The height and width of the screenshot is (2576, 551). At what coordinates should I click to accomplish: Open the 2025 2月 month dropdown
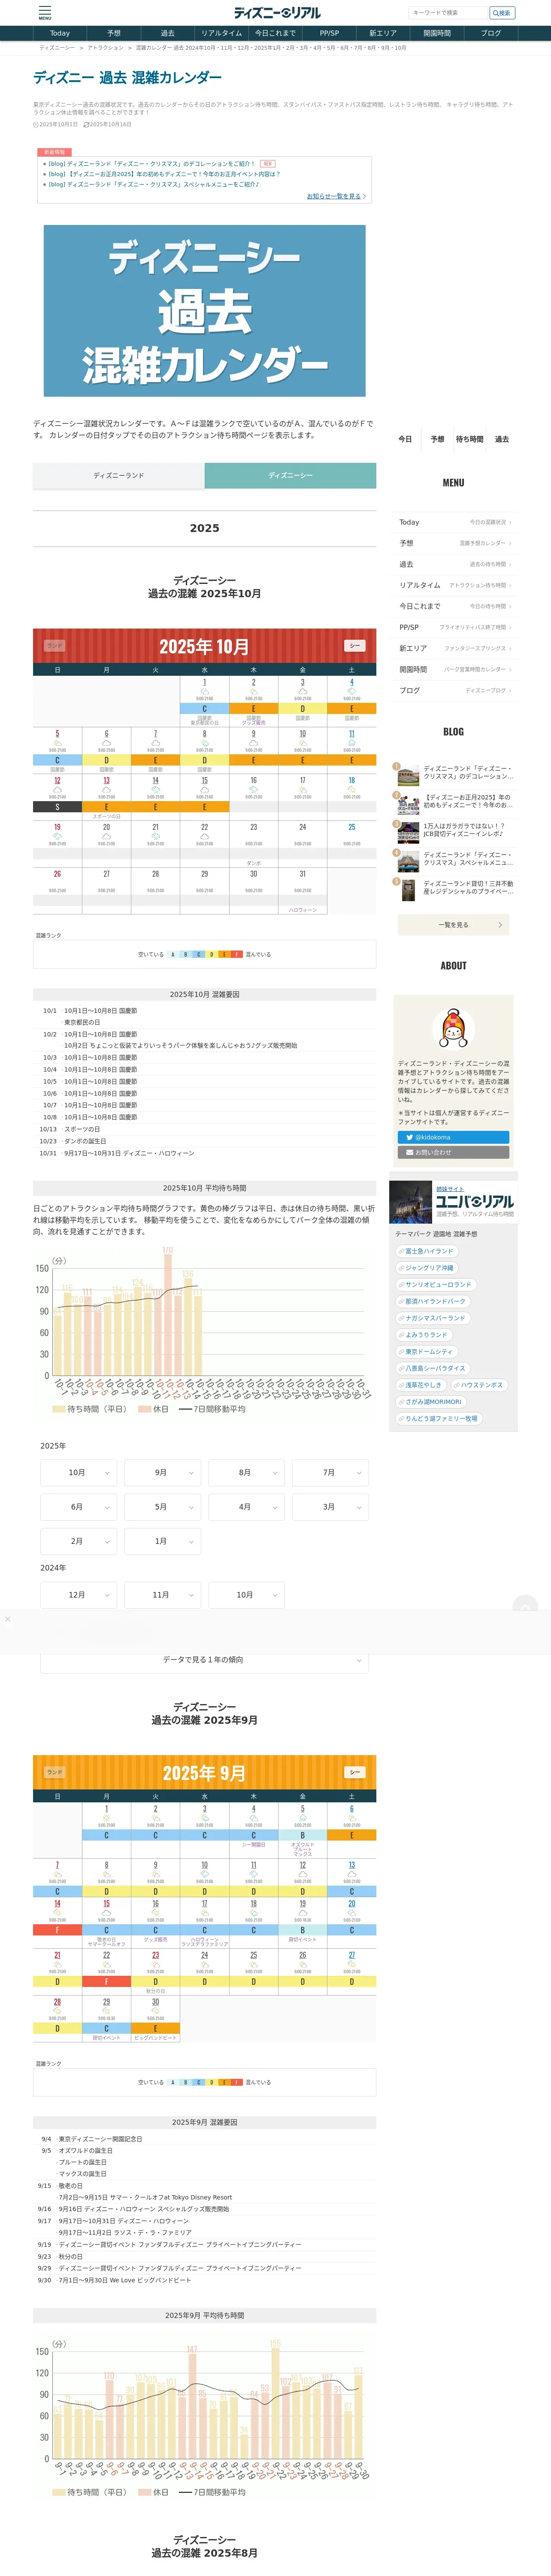pyautogui.click(x=78, y=1541)
